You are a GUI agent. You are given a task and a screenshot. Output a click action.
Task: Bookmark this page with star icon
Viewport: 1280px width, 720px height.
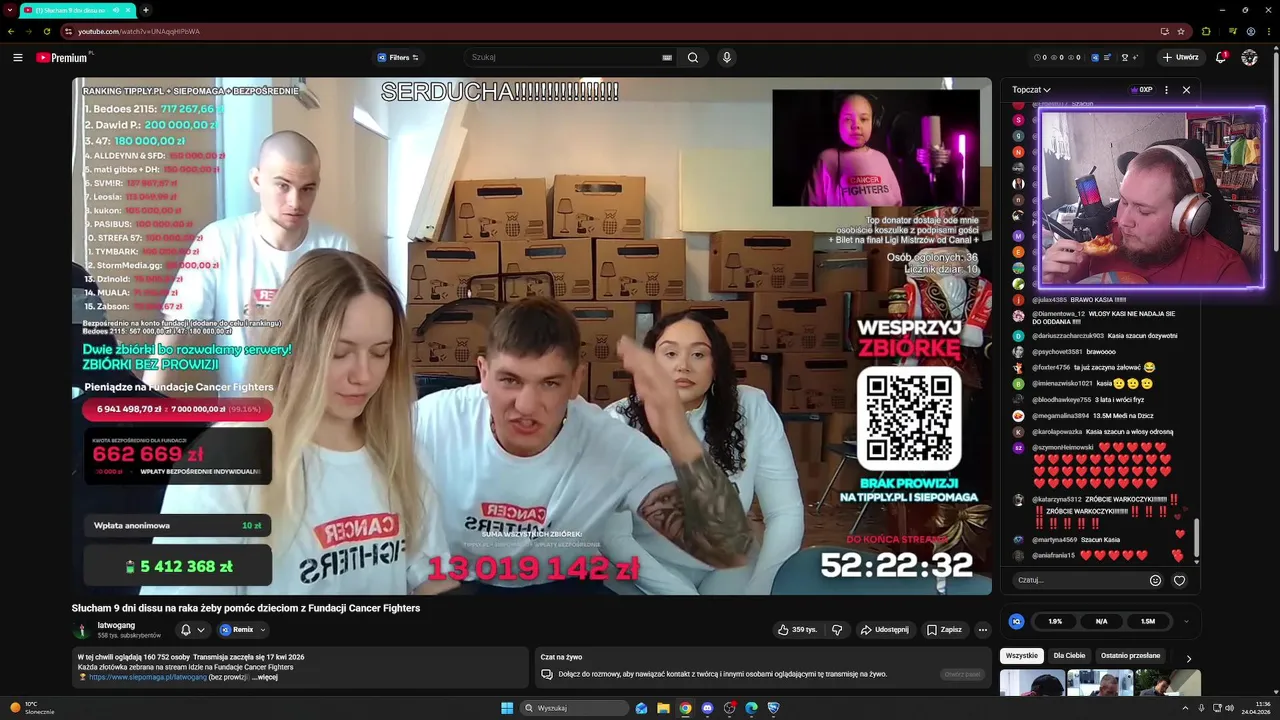(x=1181, y=31)
